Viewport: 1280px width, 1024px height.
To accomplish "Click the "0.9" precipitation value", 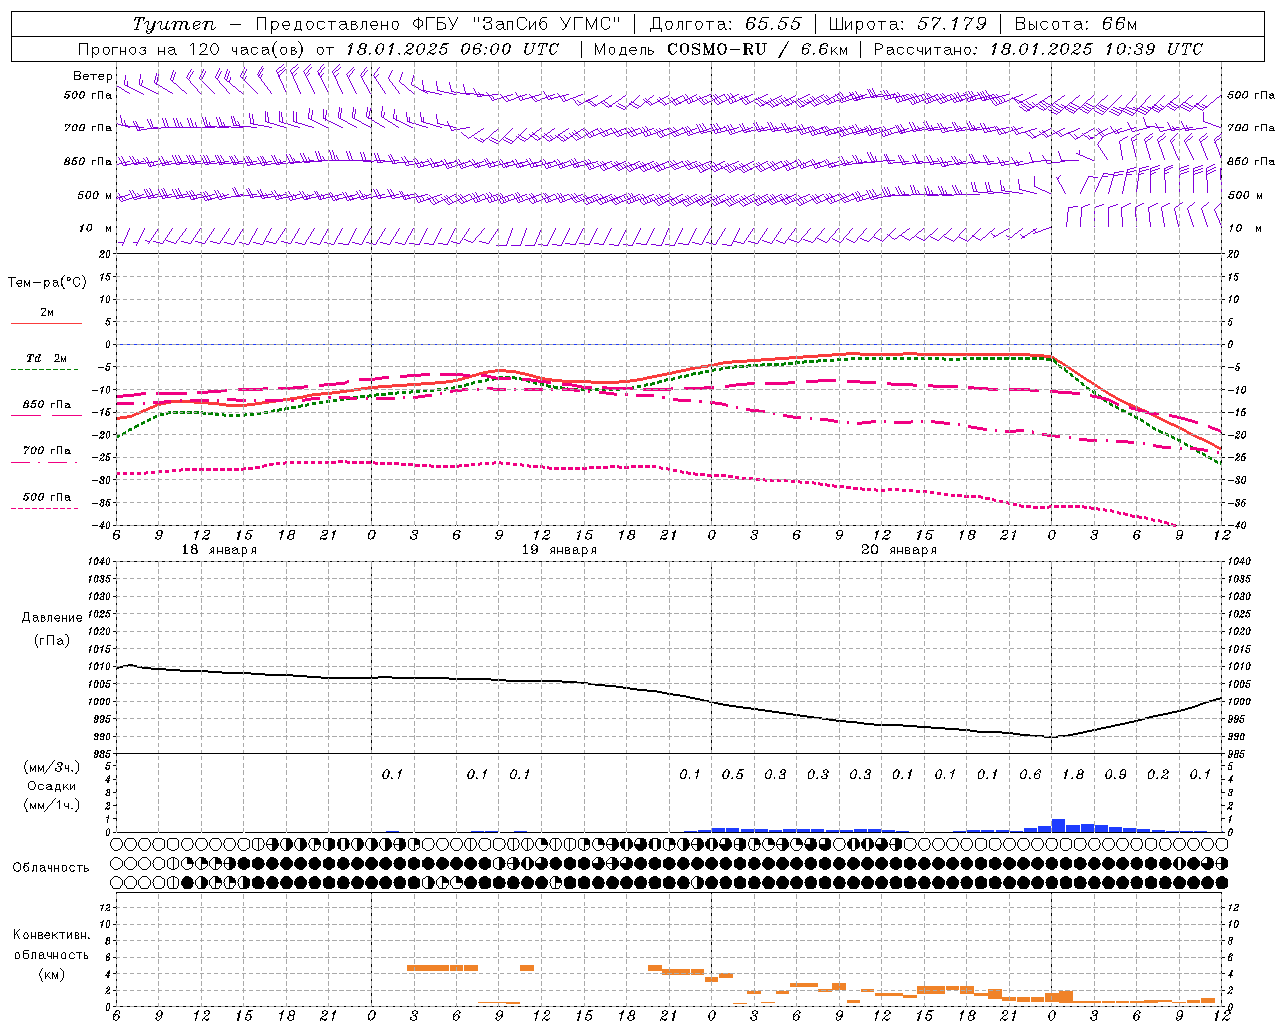I will click(x=1115, y=774).
